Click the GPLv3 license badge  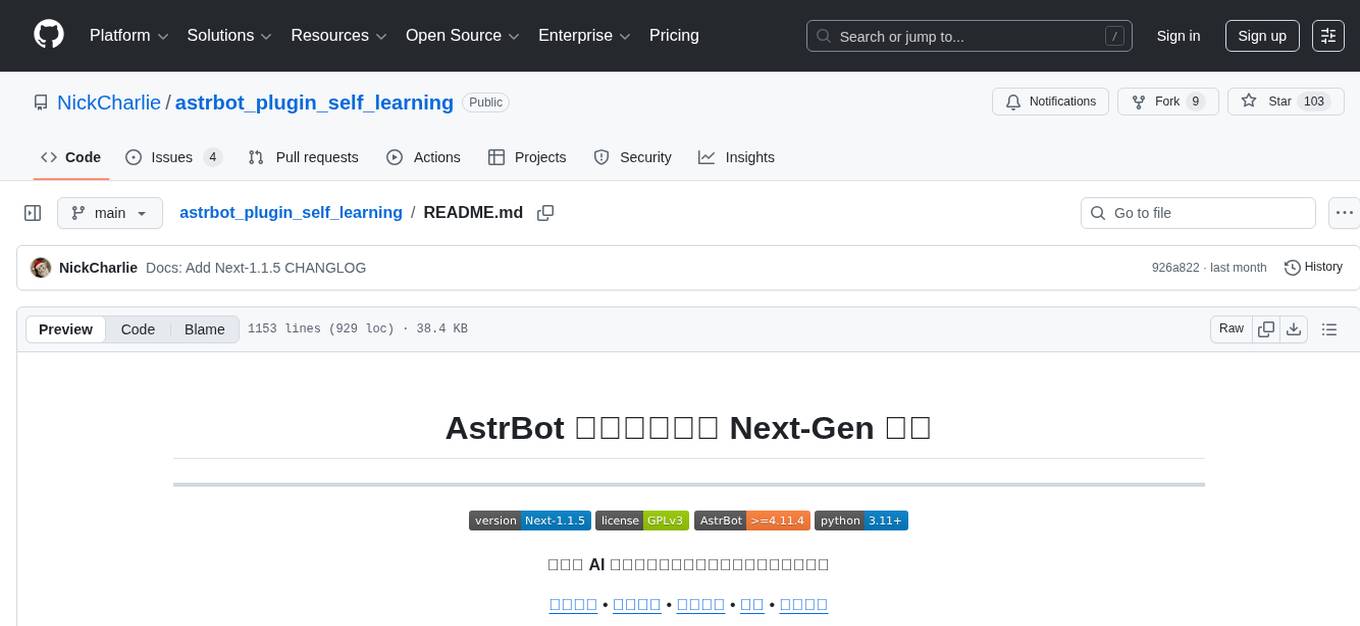tap(643, 520)
